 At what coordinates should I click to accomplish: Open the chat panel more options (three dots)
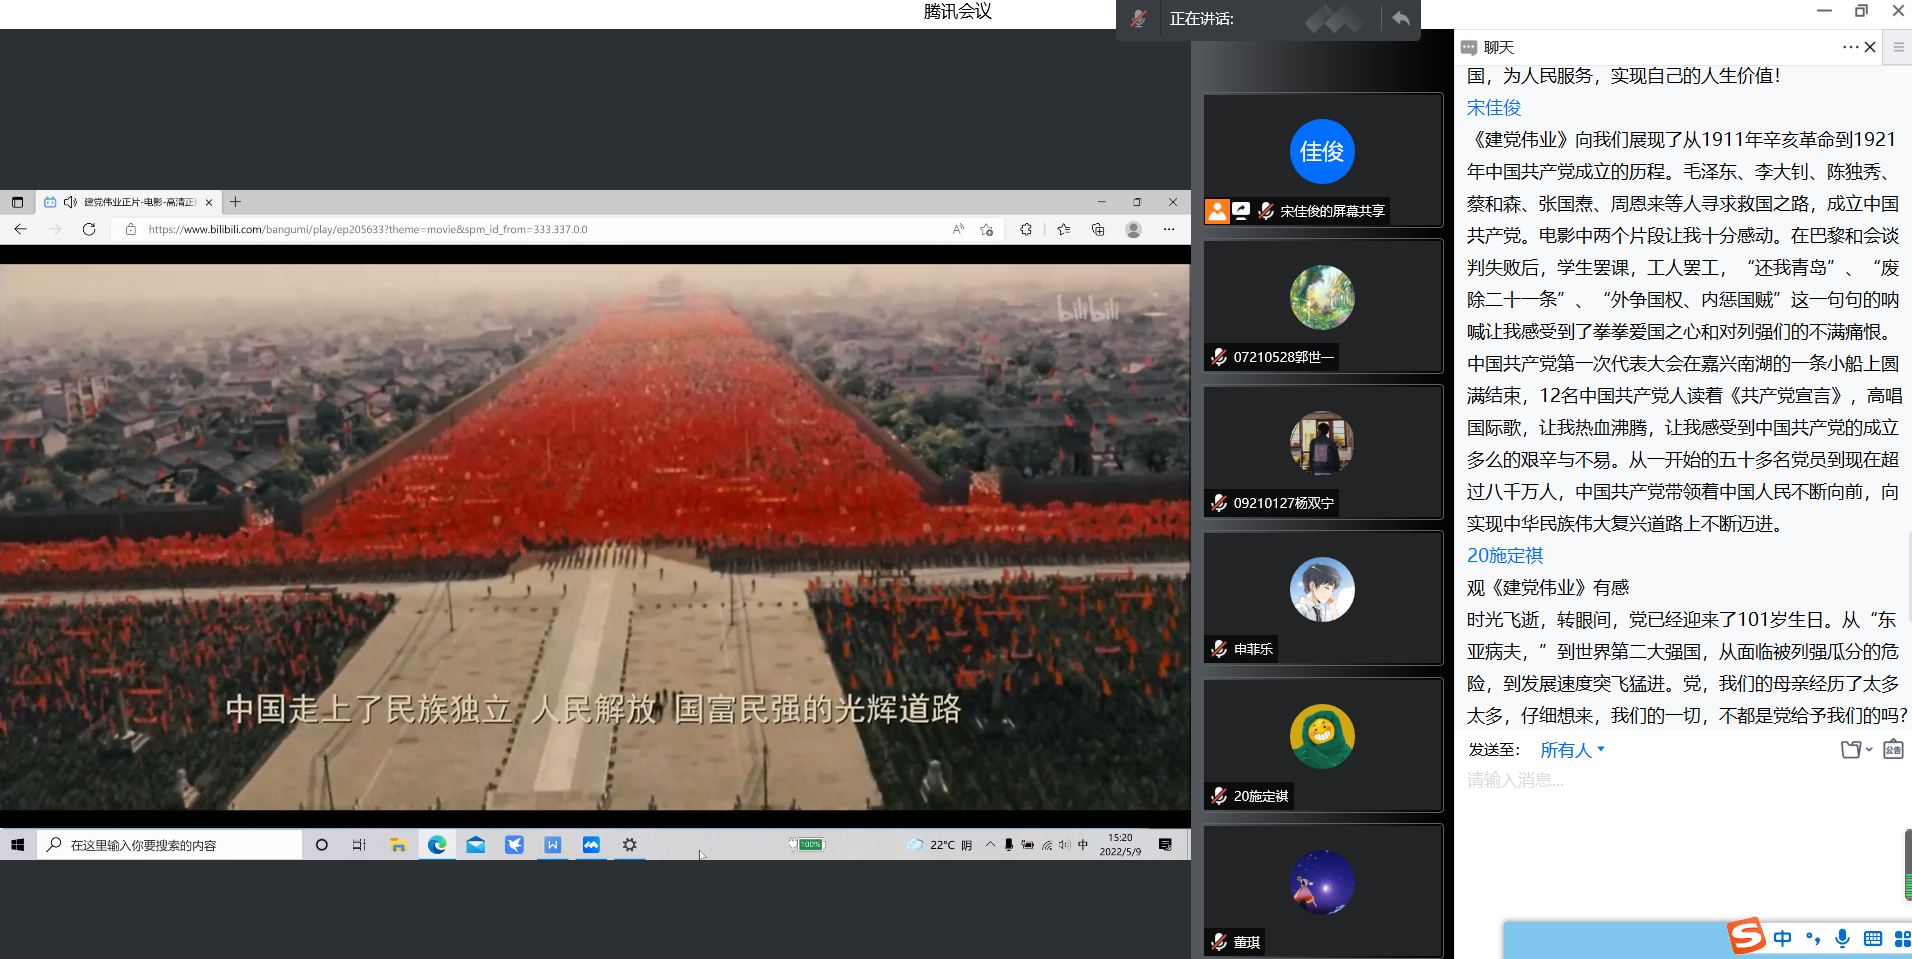click(1851, 47)
